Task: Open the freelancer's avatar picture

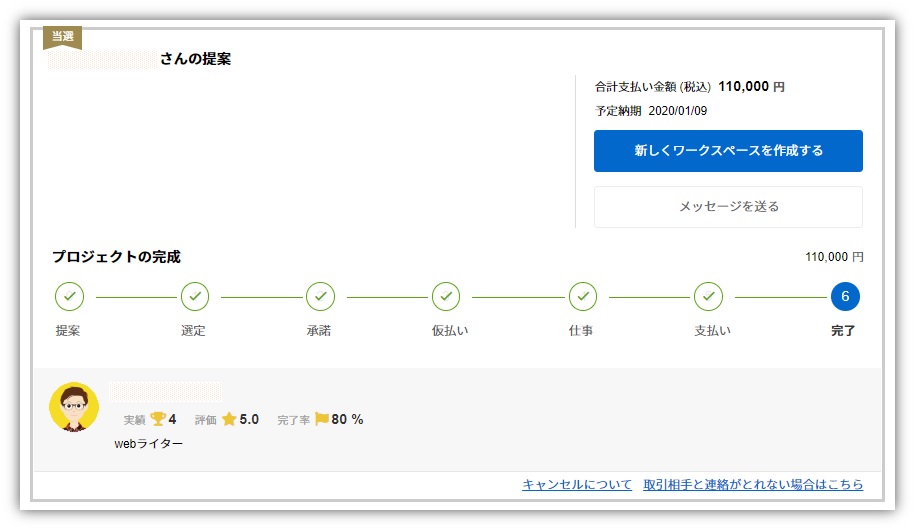Action: coord(74,407)
